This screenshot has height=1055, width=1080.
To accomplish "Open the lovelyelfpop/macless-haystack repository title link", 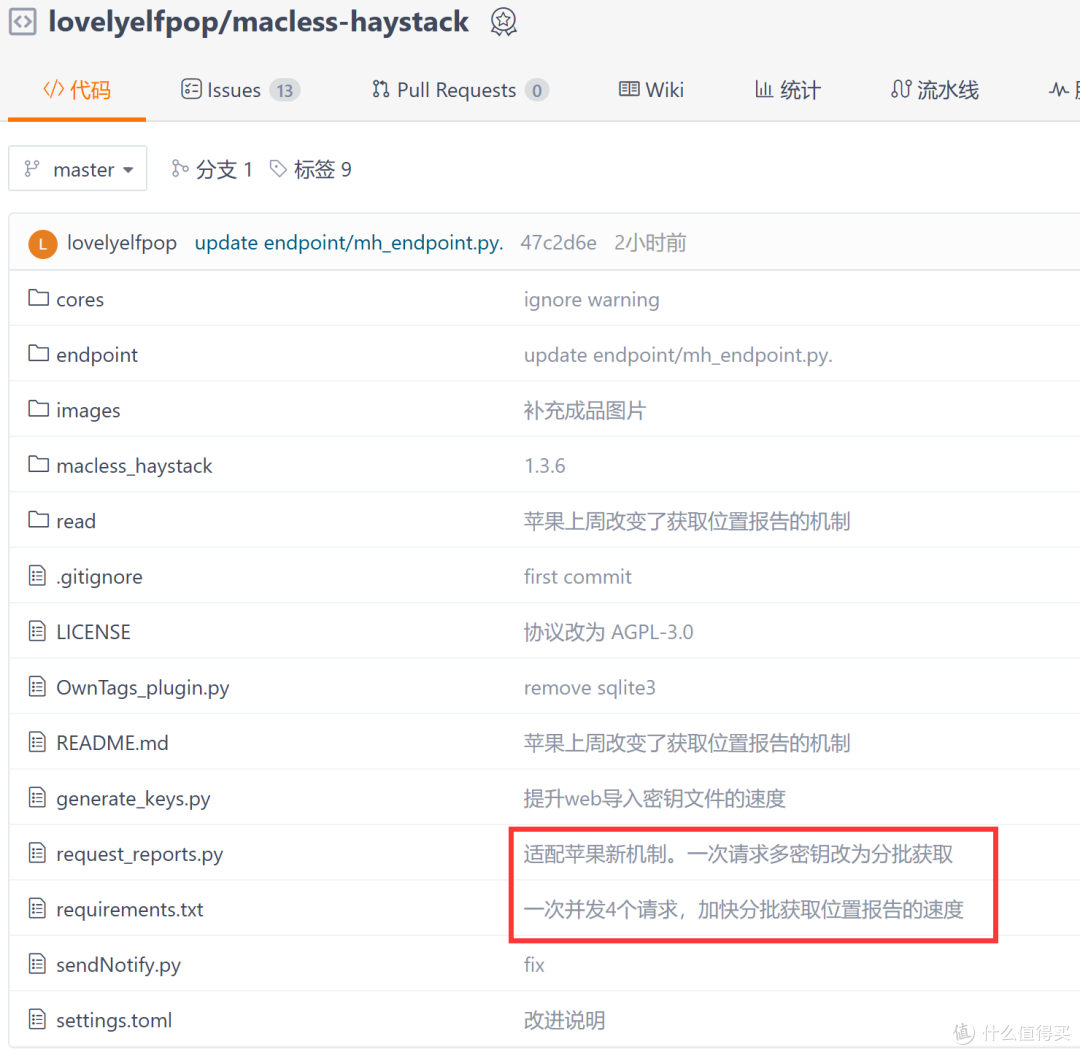I will 258,21.
